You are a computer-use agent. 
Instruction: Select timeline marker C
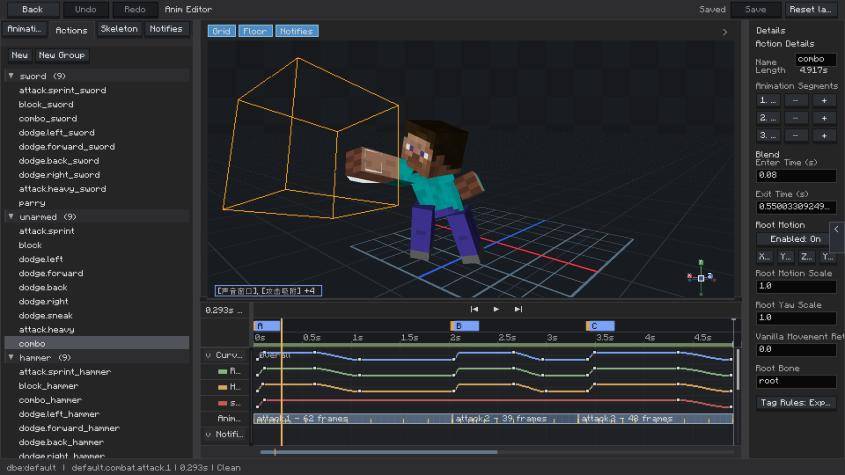pyautogui.click(x=600, y=326)
